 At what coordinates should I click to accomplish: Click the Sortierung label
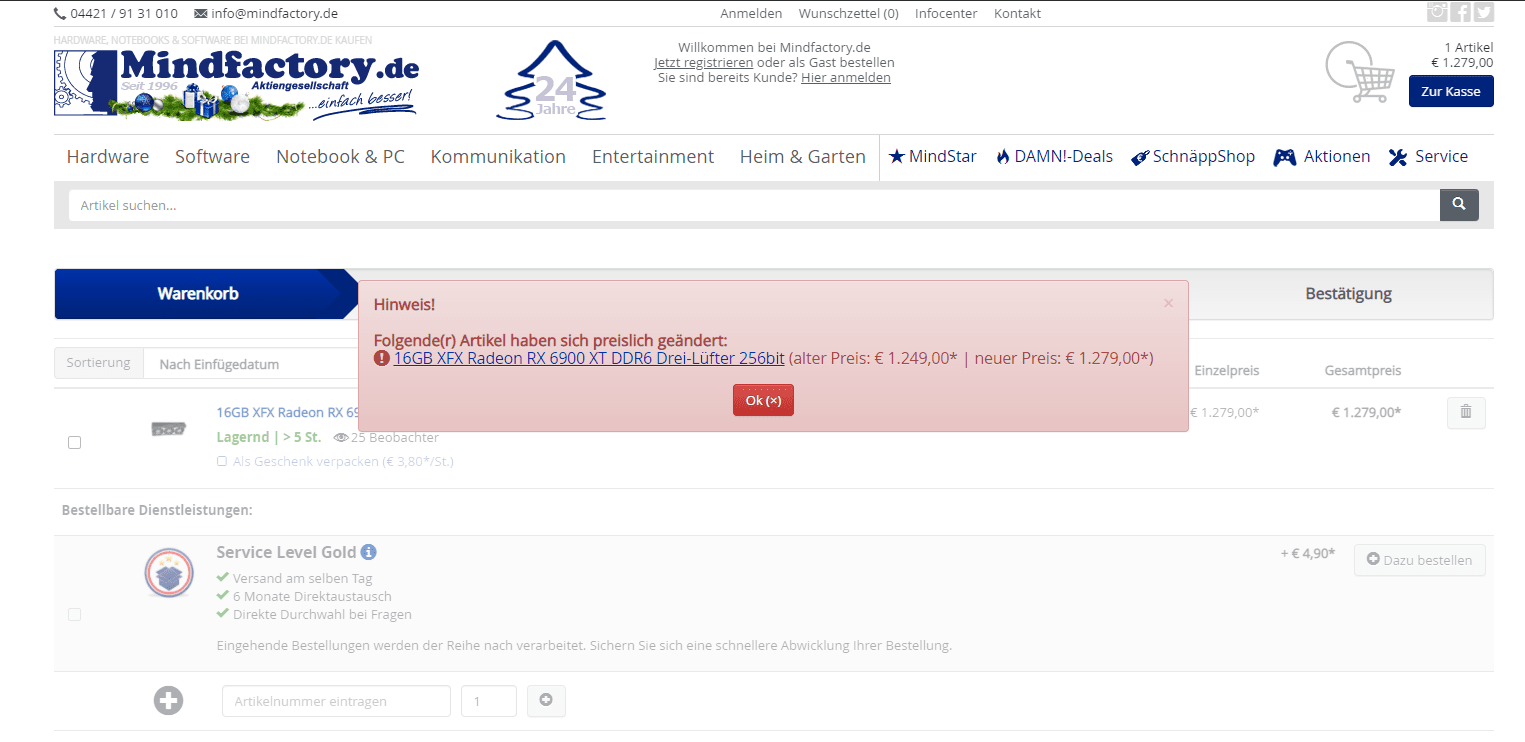pos(99,363)
